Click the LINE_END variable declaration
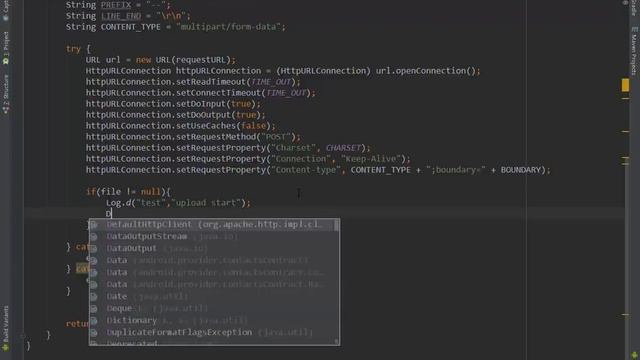Screen dimensions: 640x360 coord(121,16)
